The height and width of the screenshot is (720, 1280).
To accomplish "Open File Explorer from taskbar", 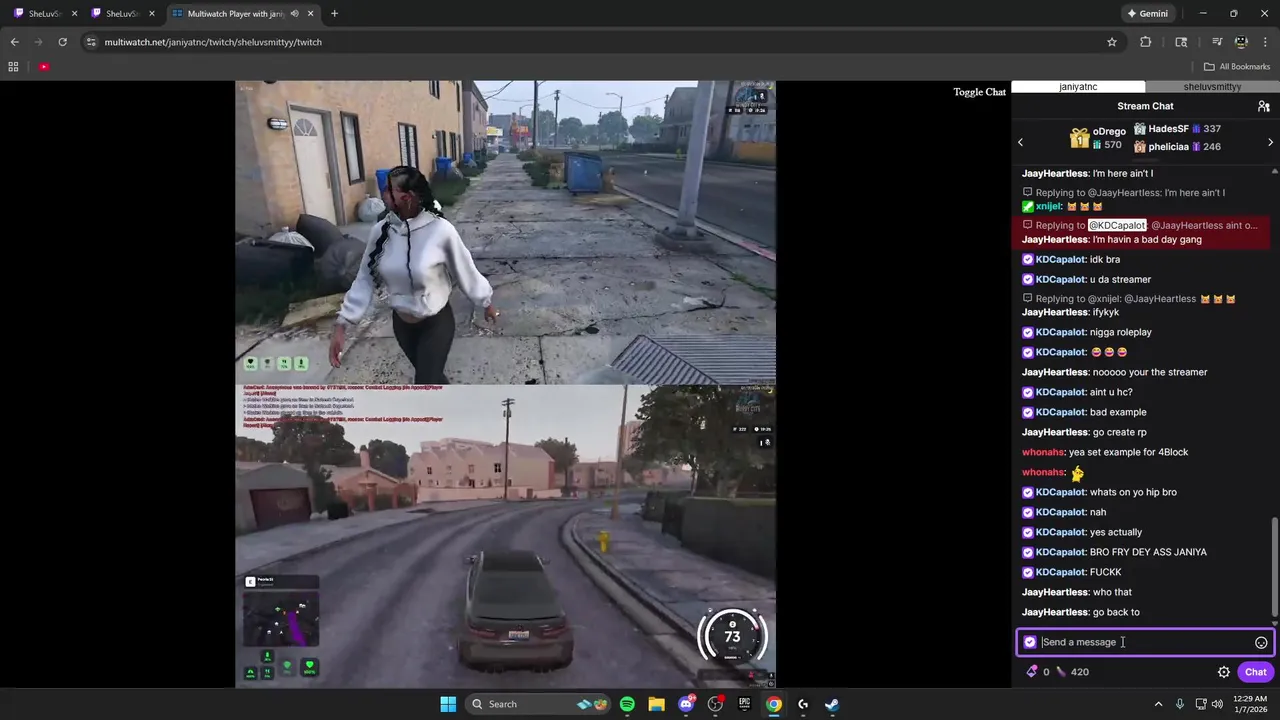I will click(656, 704).
